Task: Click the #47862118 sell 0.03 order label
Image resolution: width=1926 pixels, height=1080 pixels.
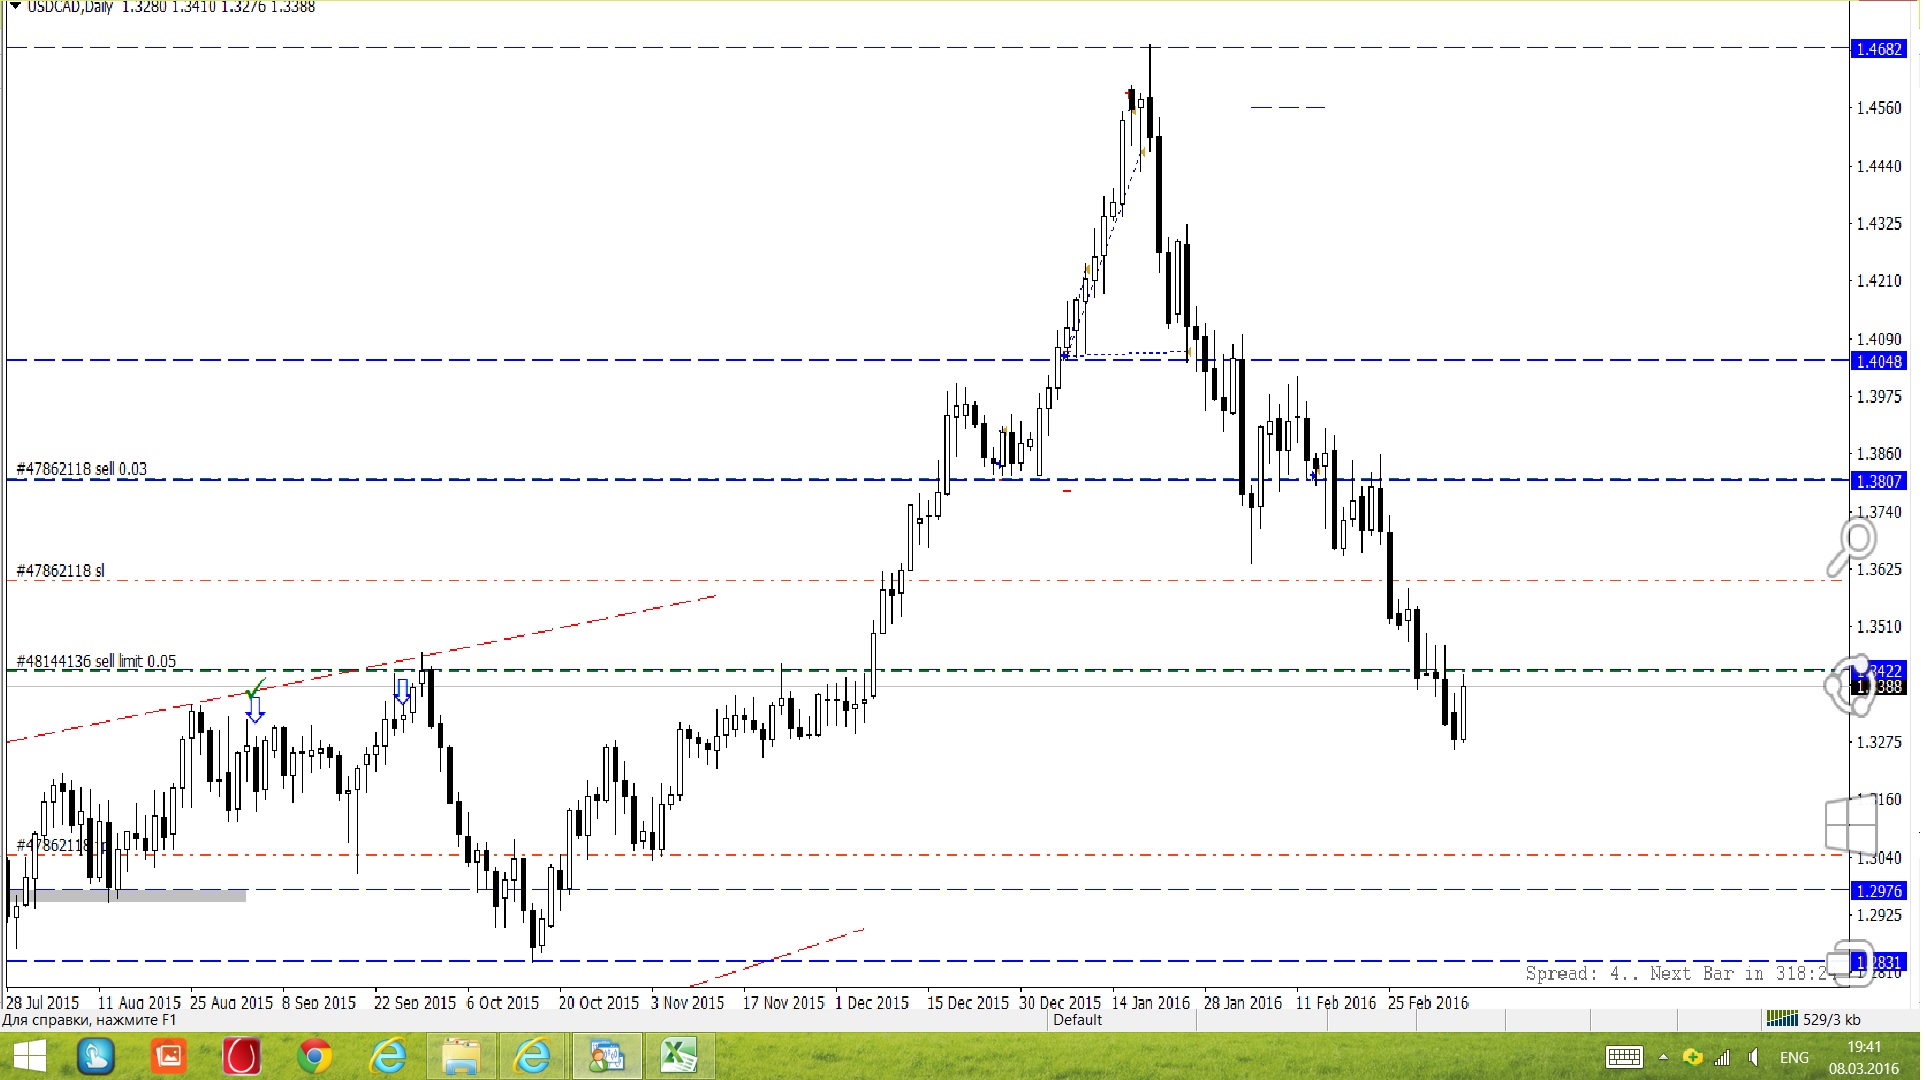Action: point(82,469)
